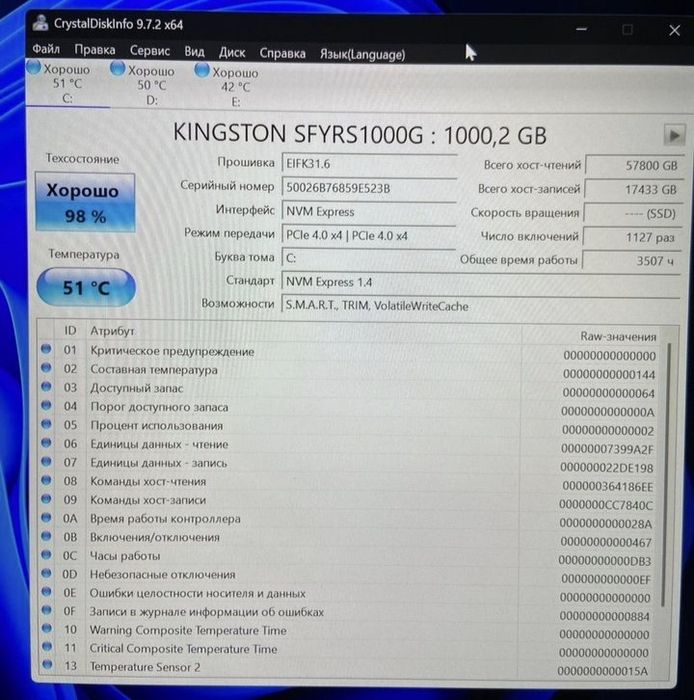Click the power-on count value 1127 раз

pyautogui.click(x=632, y=238)
